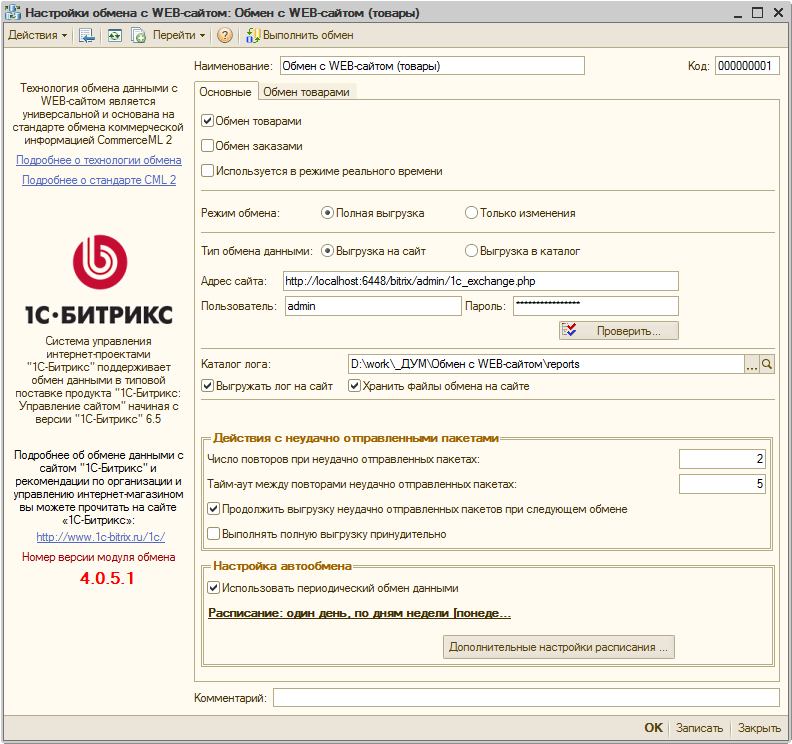Click the 'Записать' button
This screenshot has height=744, width=792.
[x=699, y=728]
